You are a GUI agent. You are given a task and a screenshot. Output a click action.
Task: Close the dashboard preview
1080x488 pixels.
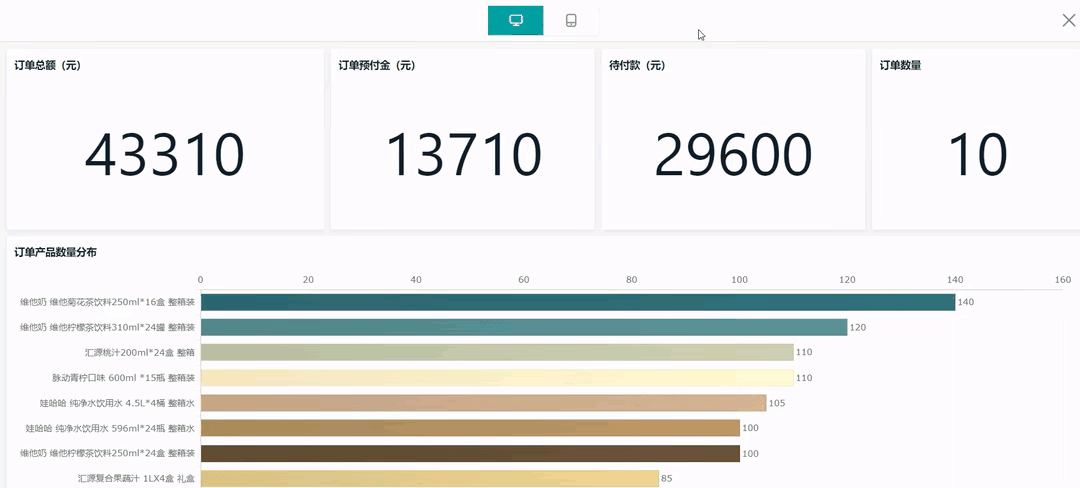click(x=1068, y=20)
